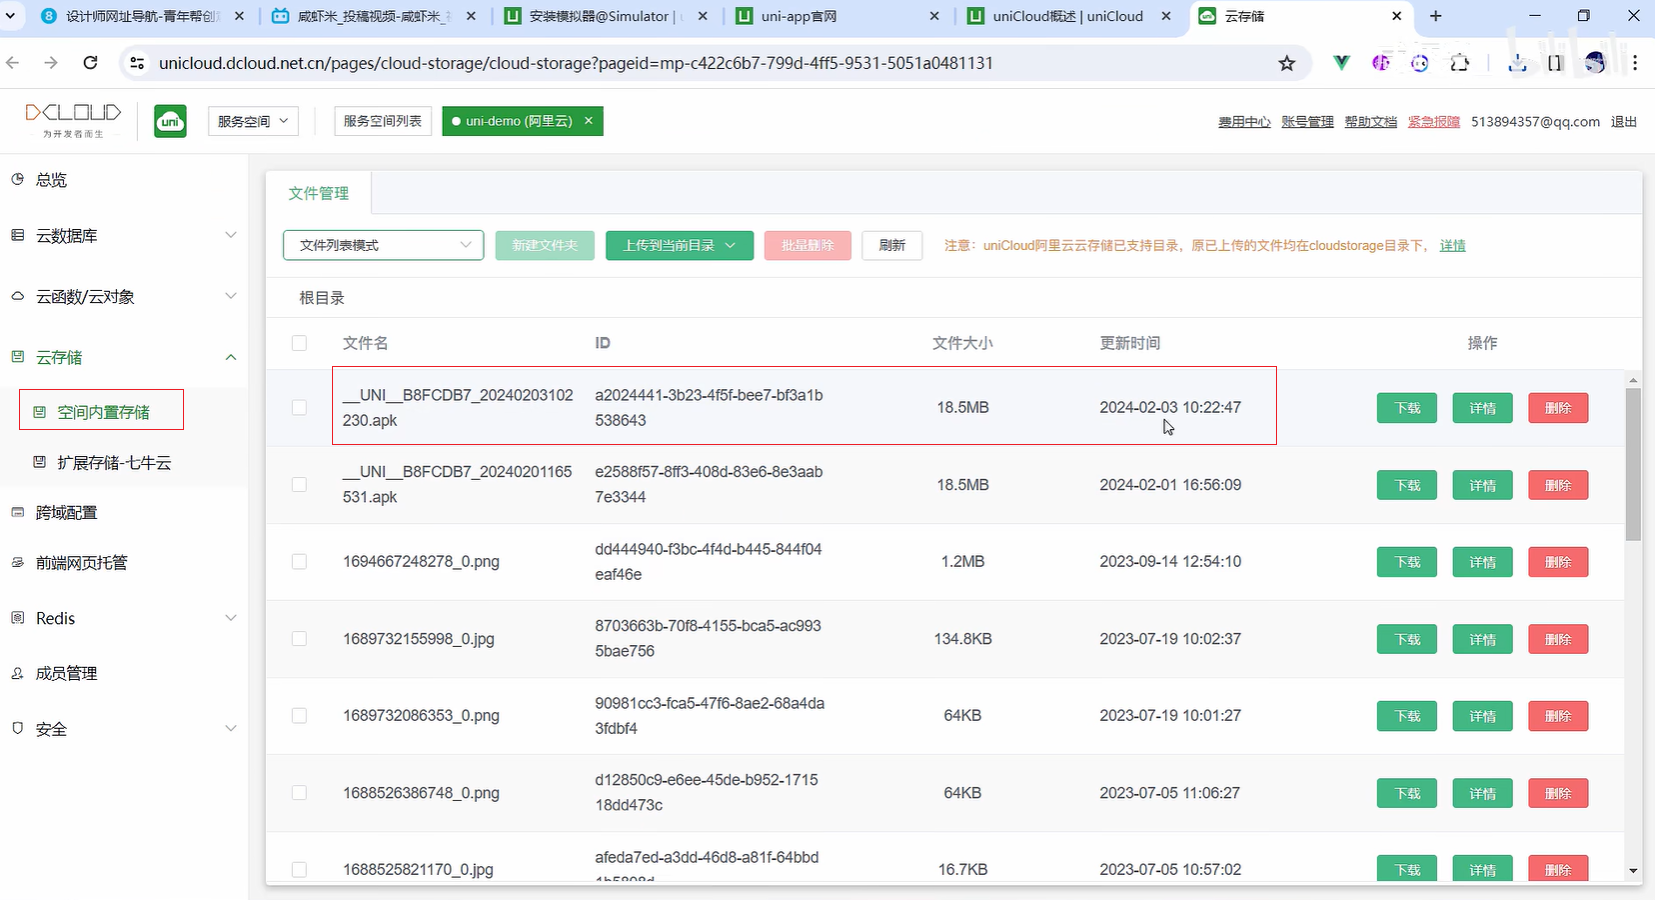
Task: Open 前端网页托管 page
Action: 81,563
